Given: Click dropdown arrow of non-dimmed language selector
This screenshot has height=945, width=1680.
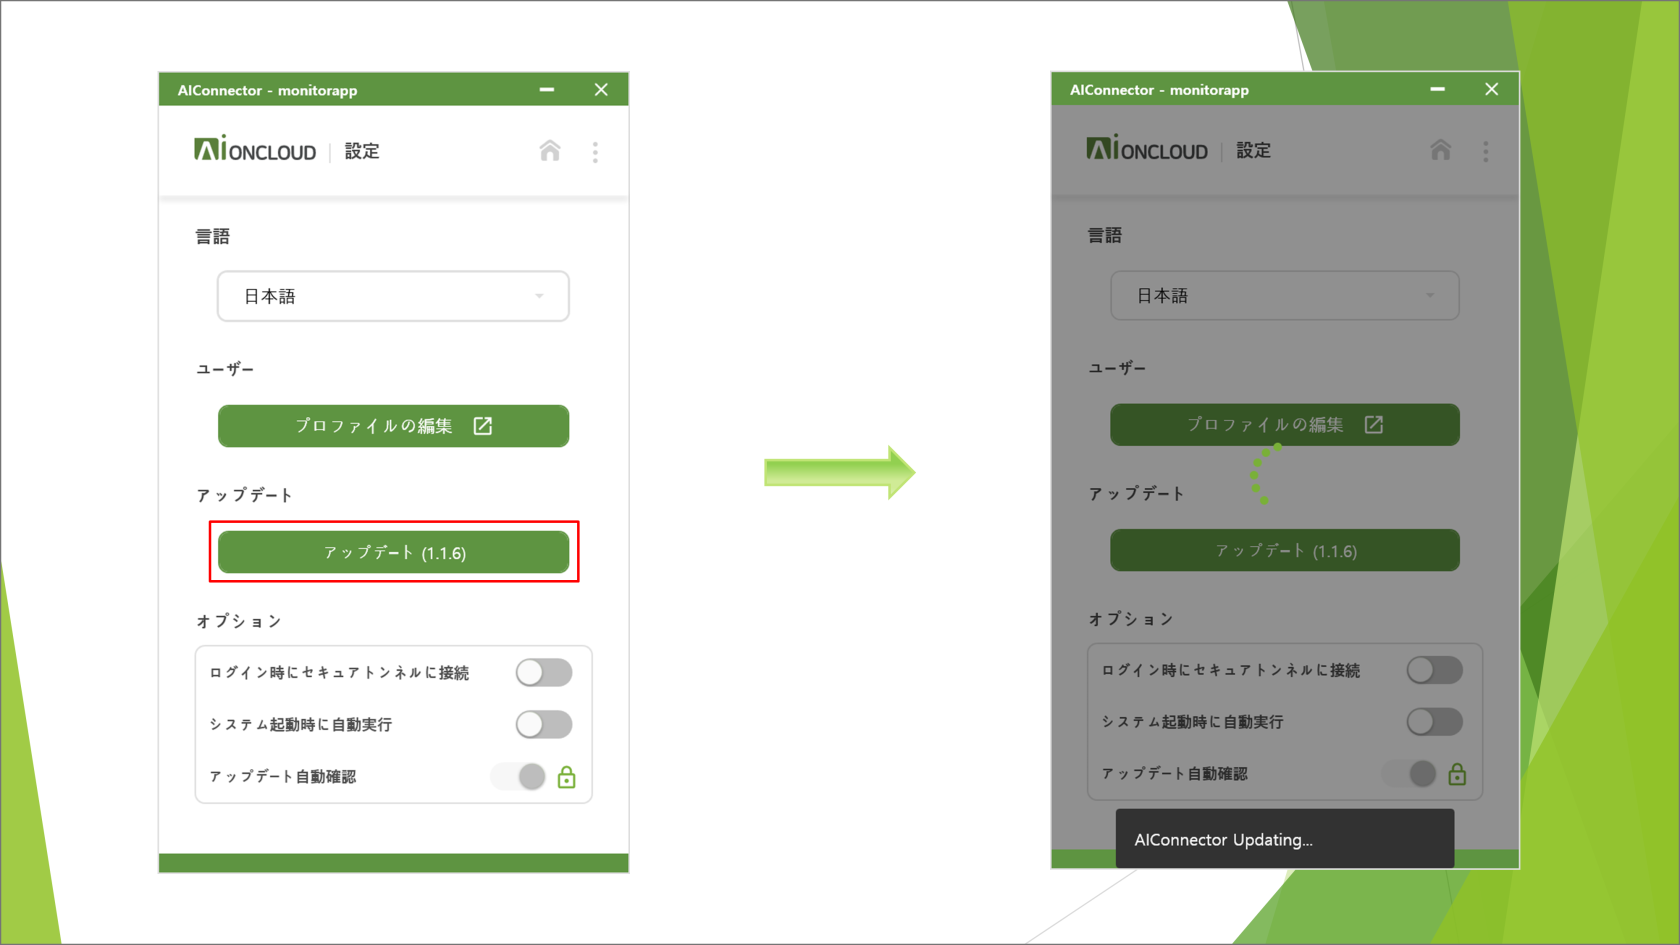Looking at the screenshot, I should click(539, 296).
